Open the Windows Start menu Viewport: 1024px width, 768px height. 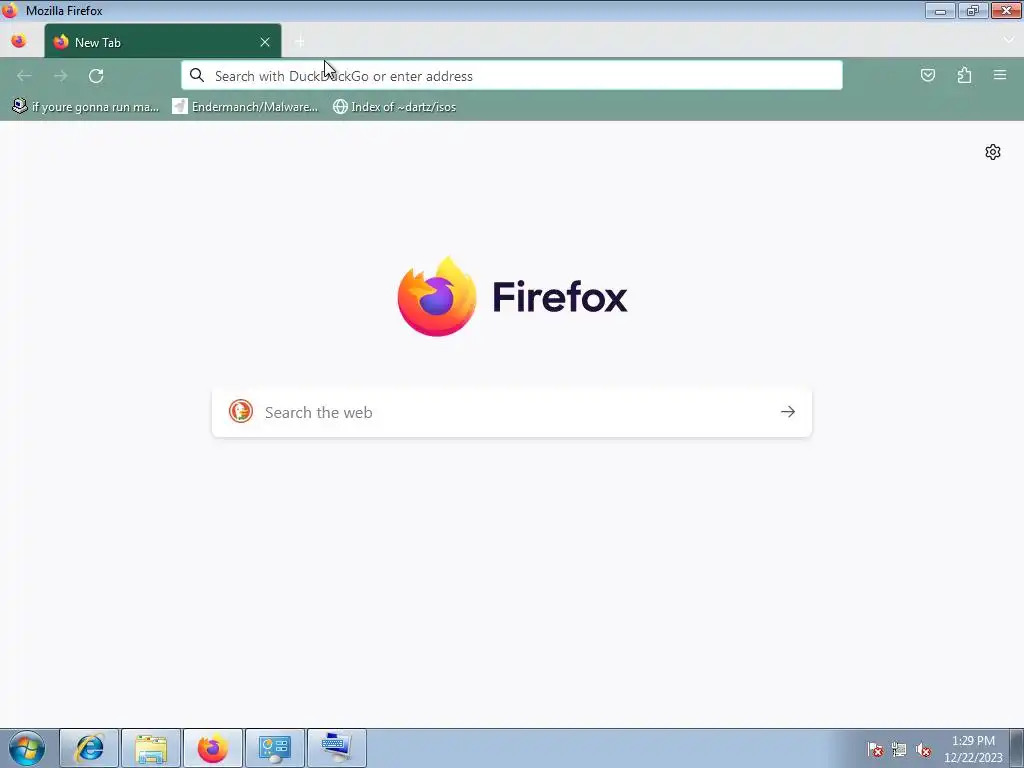(27, 748)
